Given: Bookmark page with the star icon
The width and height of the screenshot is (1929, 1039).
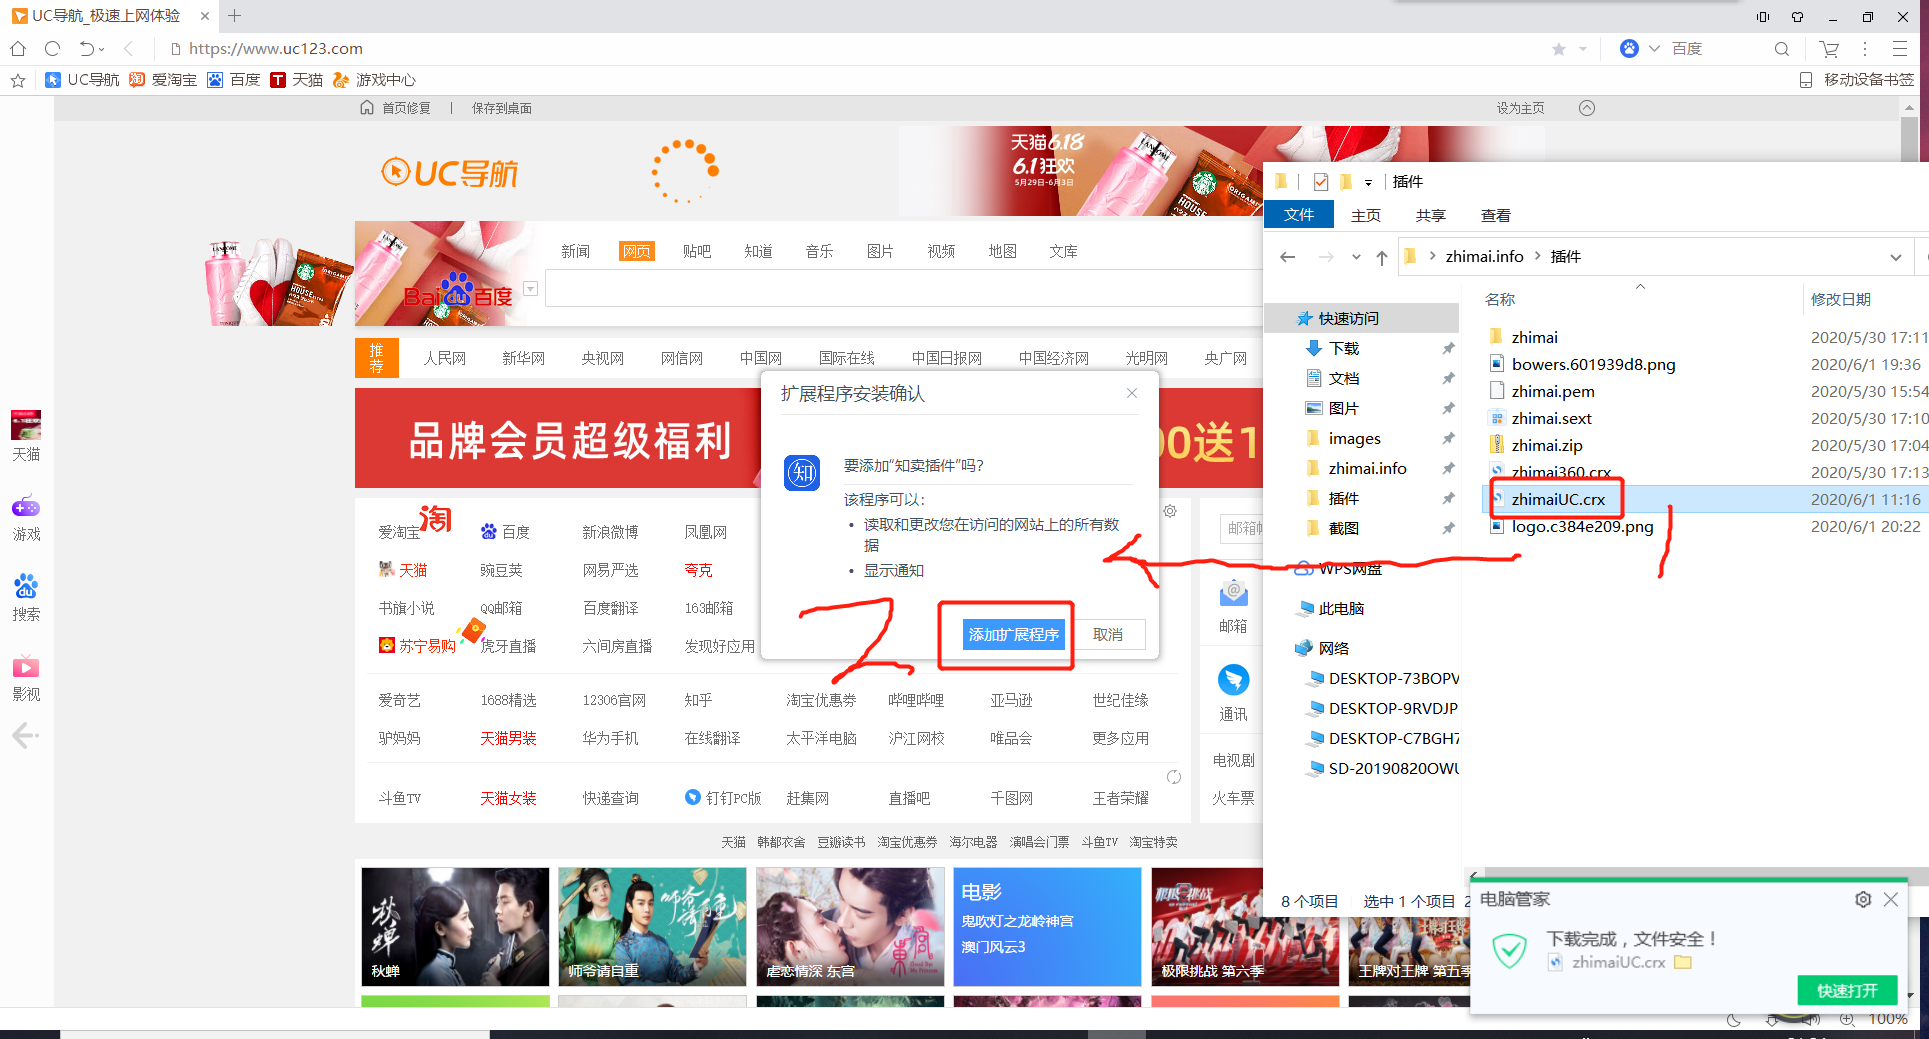Looking at the screenshot, I should (1558, 49).
